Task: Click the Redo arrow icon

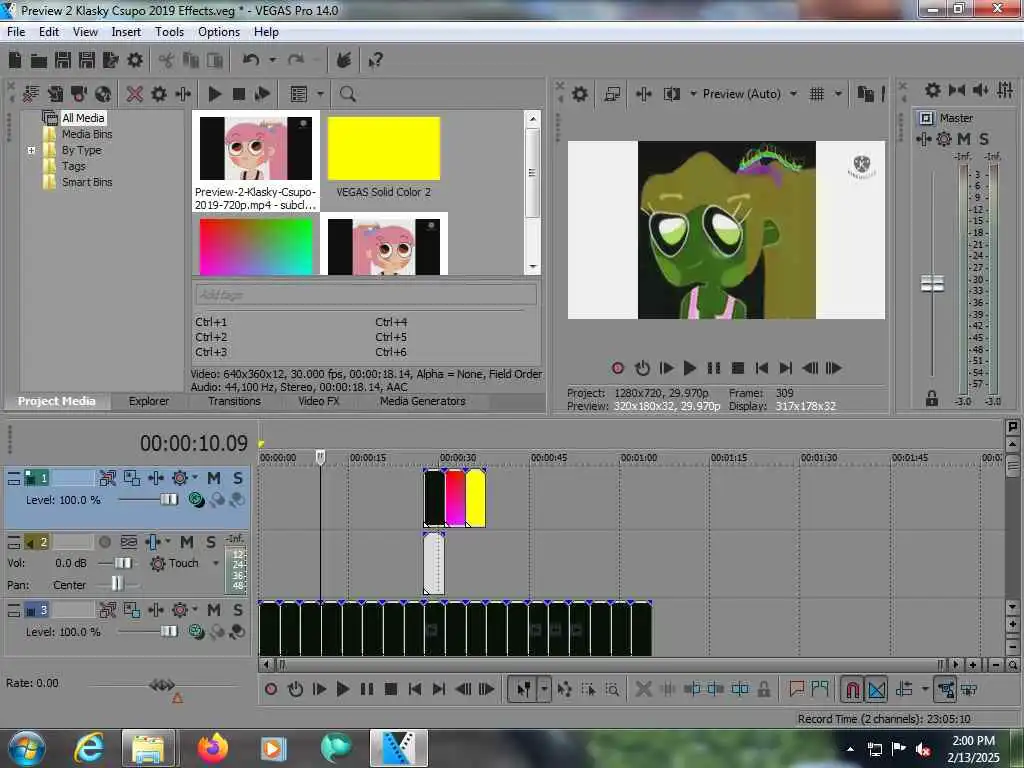Action: tap(296, 60)
